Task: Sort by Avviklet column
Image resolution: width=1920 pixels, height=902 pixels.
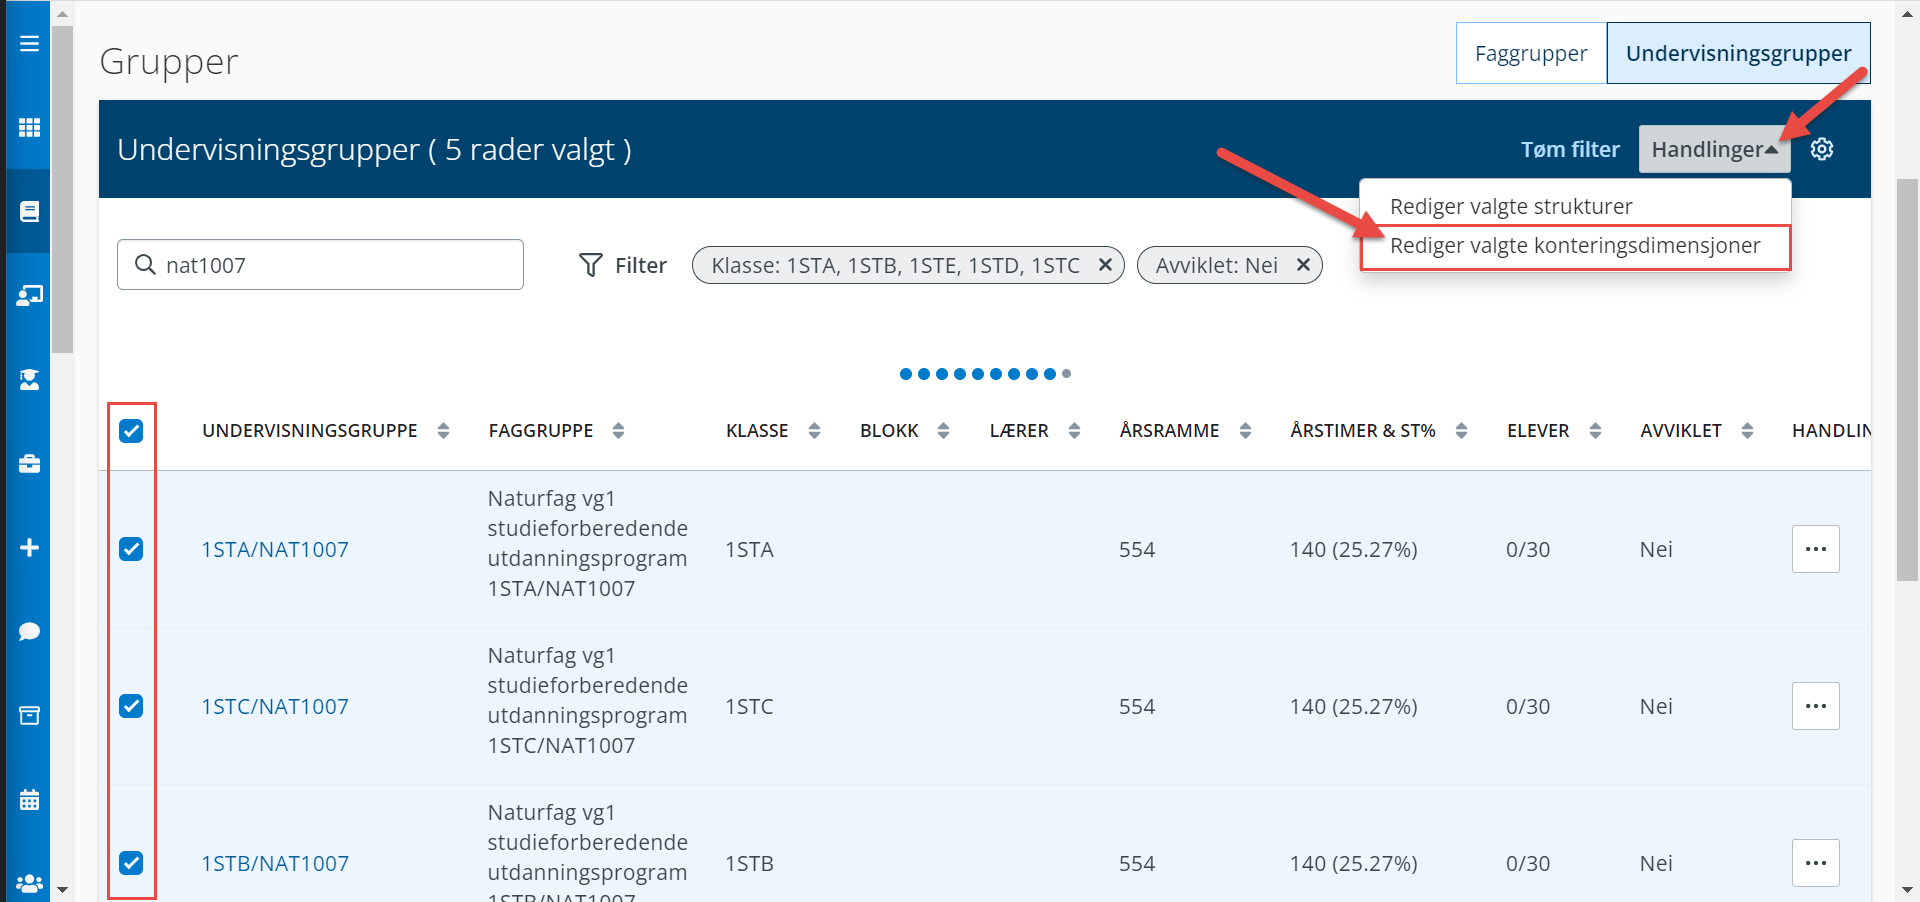Action: (x=1747, y=431)
